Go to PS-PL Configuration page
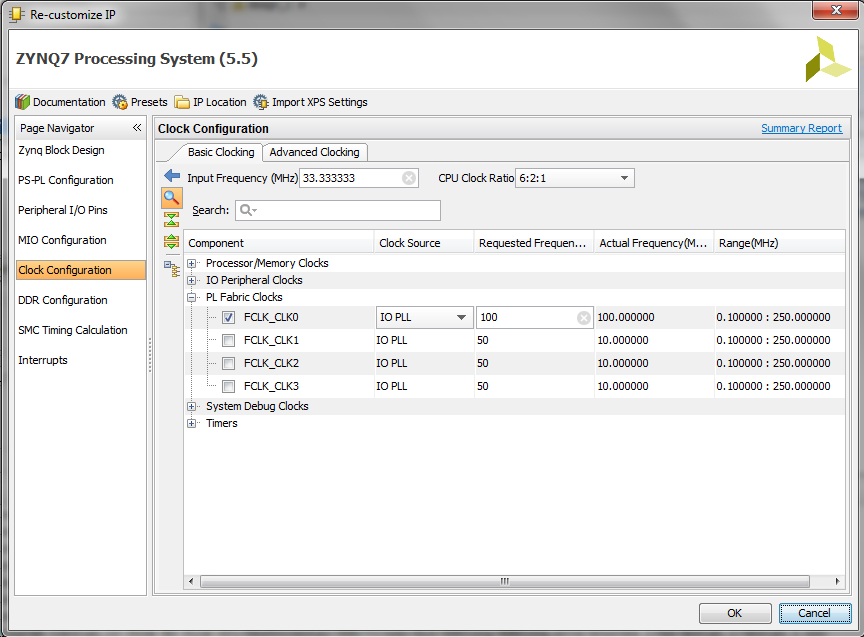The height and width of the screenshot is (637, 864). point(66,180)
